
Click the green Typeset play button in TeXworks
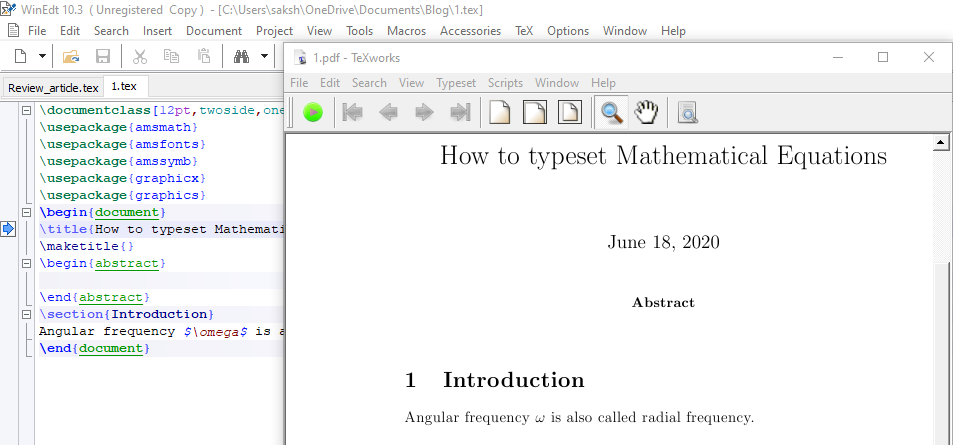313,112
